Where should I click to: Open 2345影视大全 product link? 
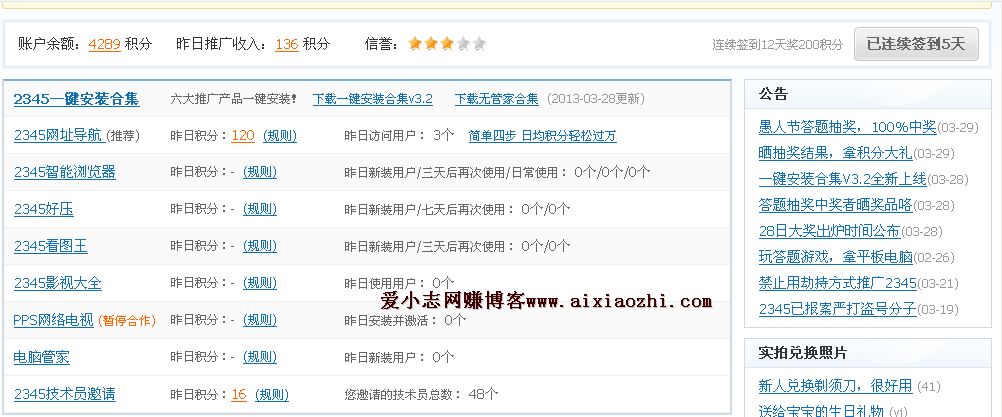pos(58,283)
